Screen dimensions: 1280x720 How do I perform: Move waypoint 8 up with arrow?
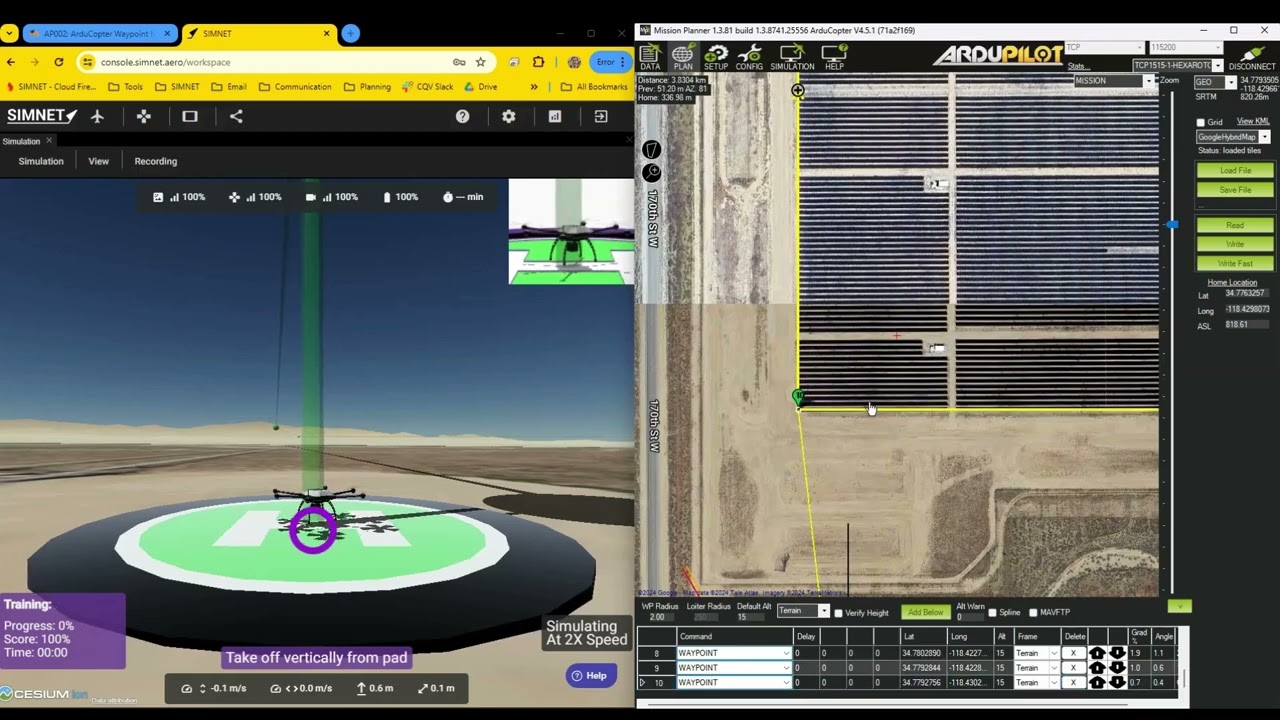tap(1097, 653)
